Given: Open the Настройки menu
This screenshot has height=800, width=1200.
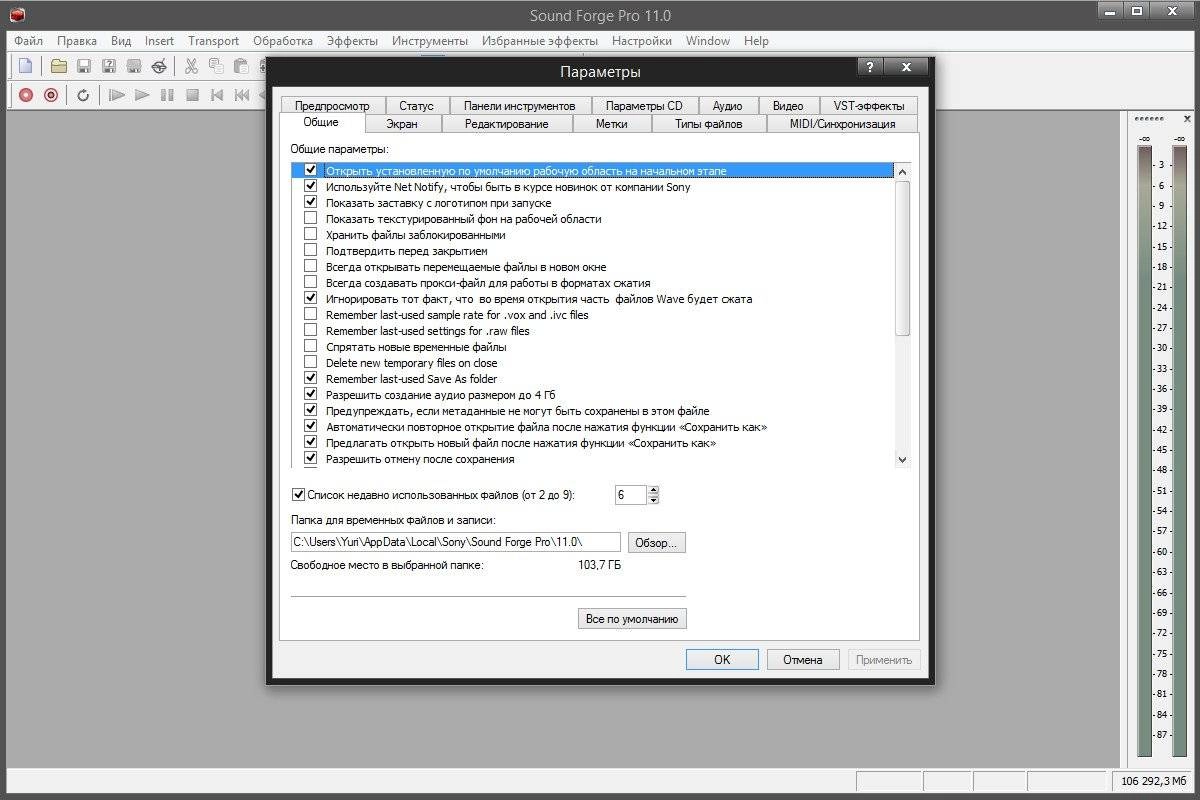Looking at the screenshot, I should tap(642, 41).
